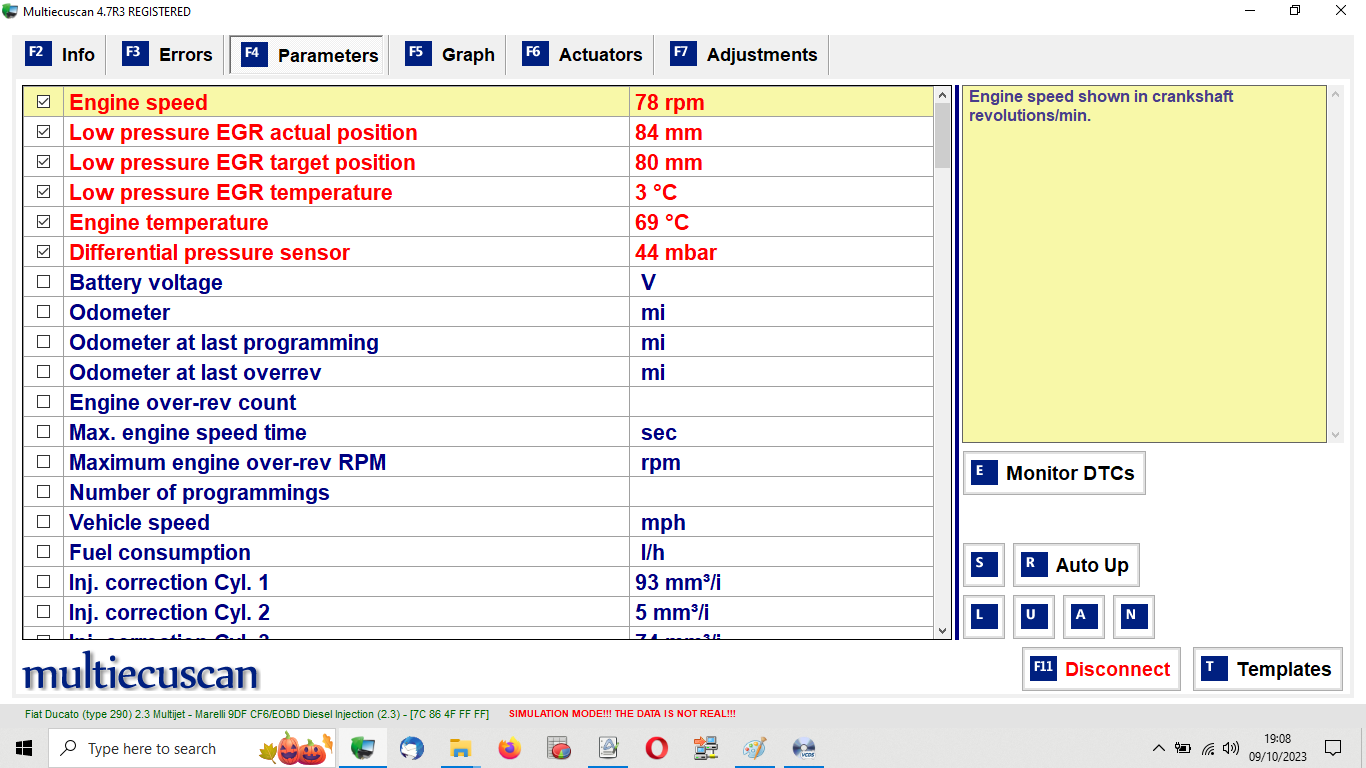Uncheck Low pressure EGR temperature checkbox

pos(43,192)
